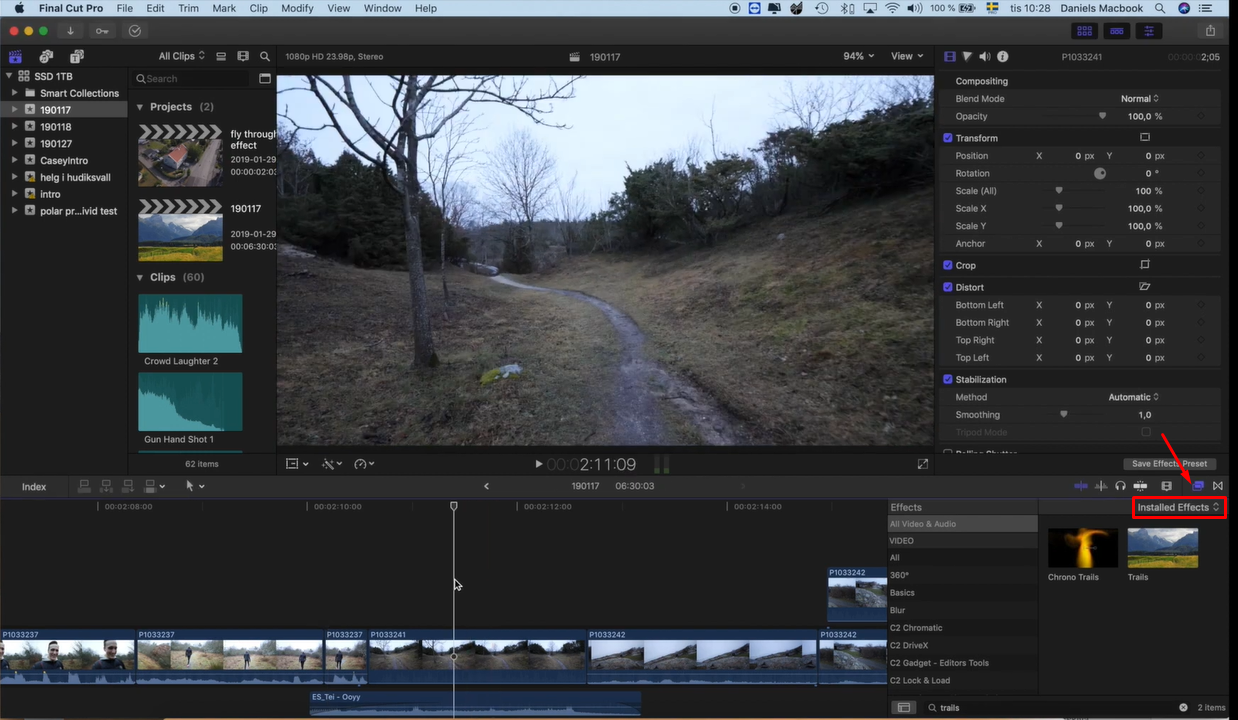
Task: Open the Window menu
Action: coord(382,8)
